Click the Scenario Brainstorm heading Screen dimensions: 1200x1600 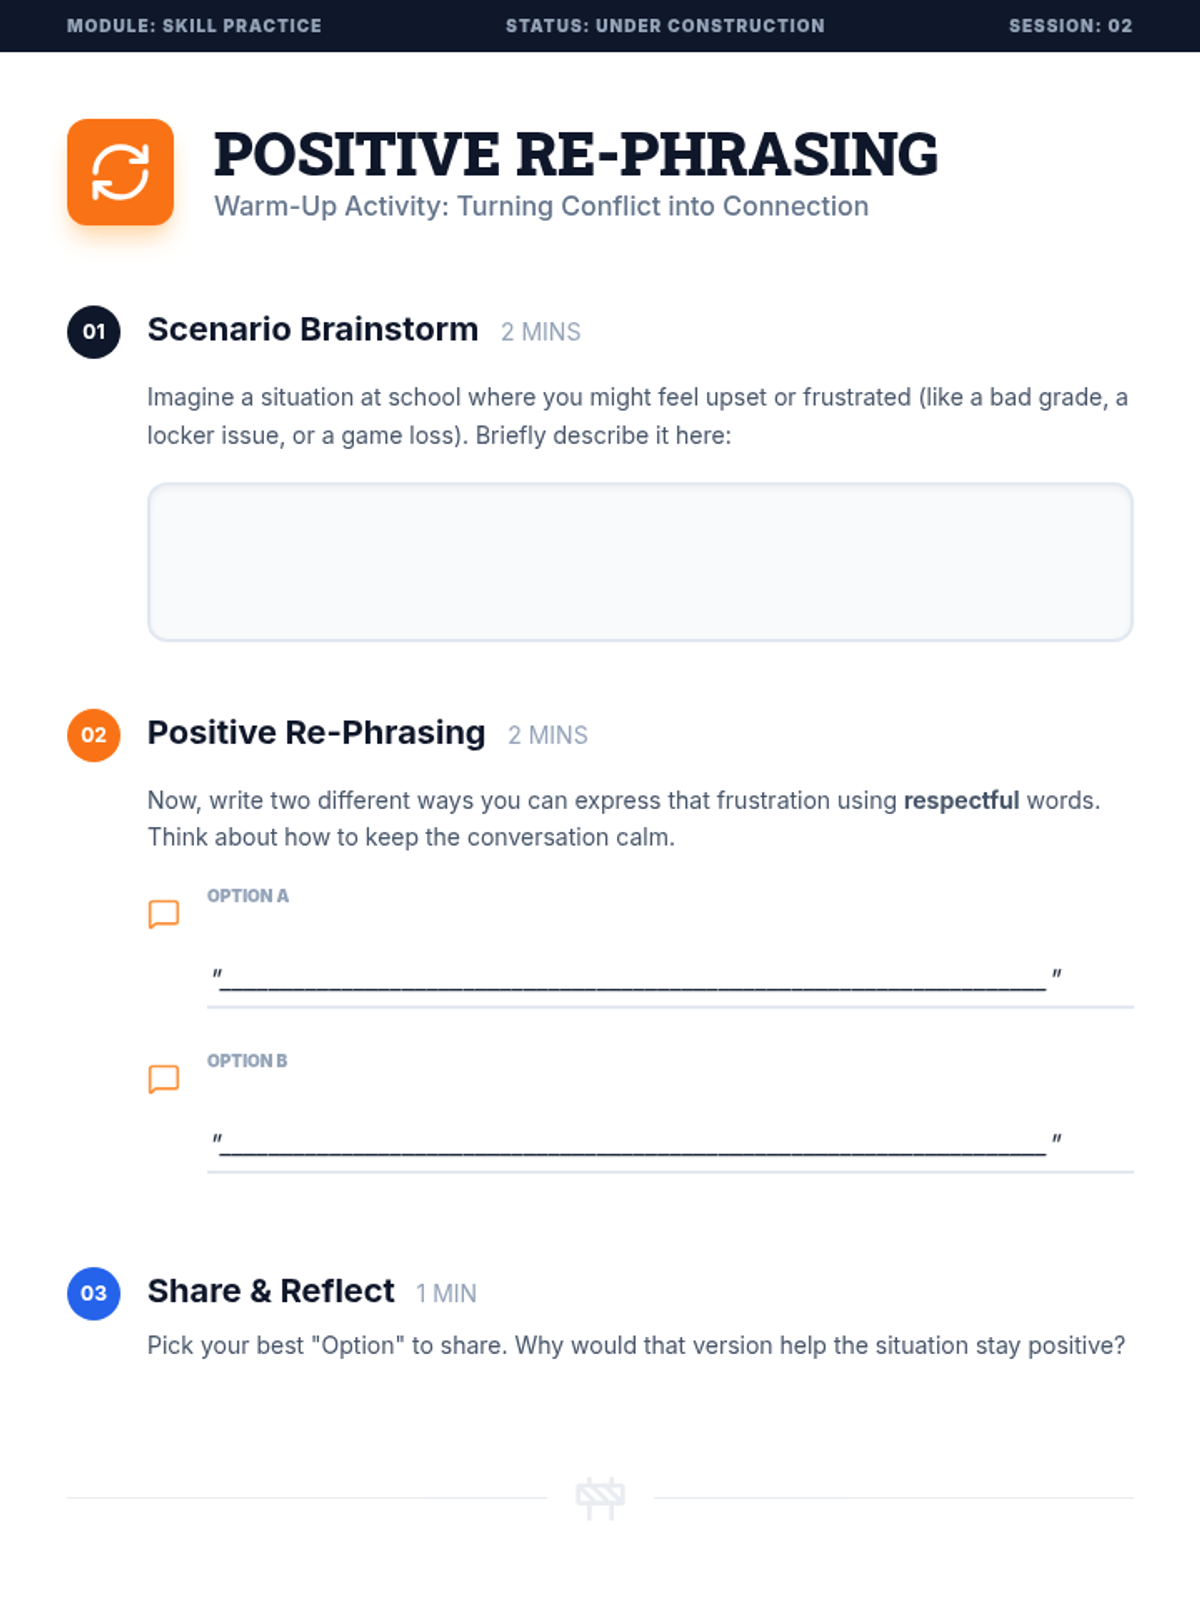[313, 329]
